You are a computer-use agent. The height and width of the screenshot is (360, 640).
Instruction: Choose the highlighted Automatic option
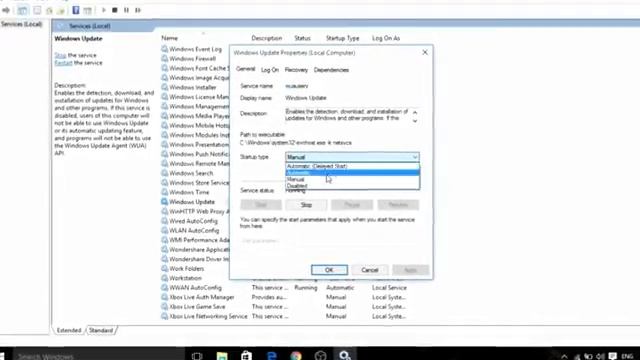pos(352,173)
